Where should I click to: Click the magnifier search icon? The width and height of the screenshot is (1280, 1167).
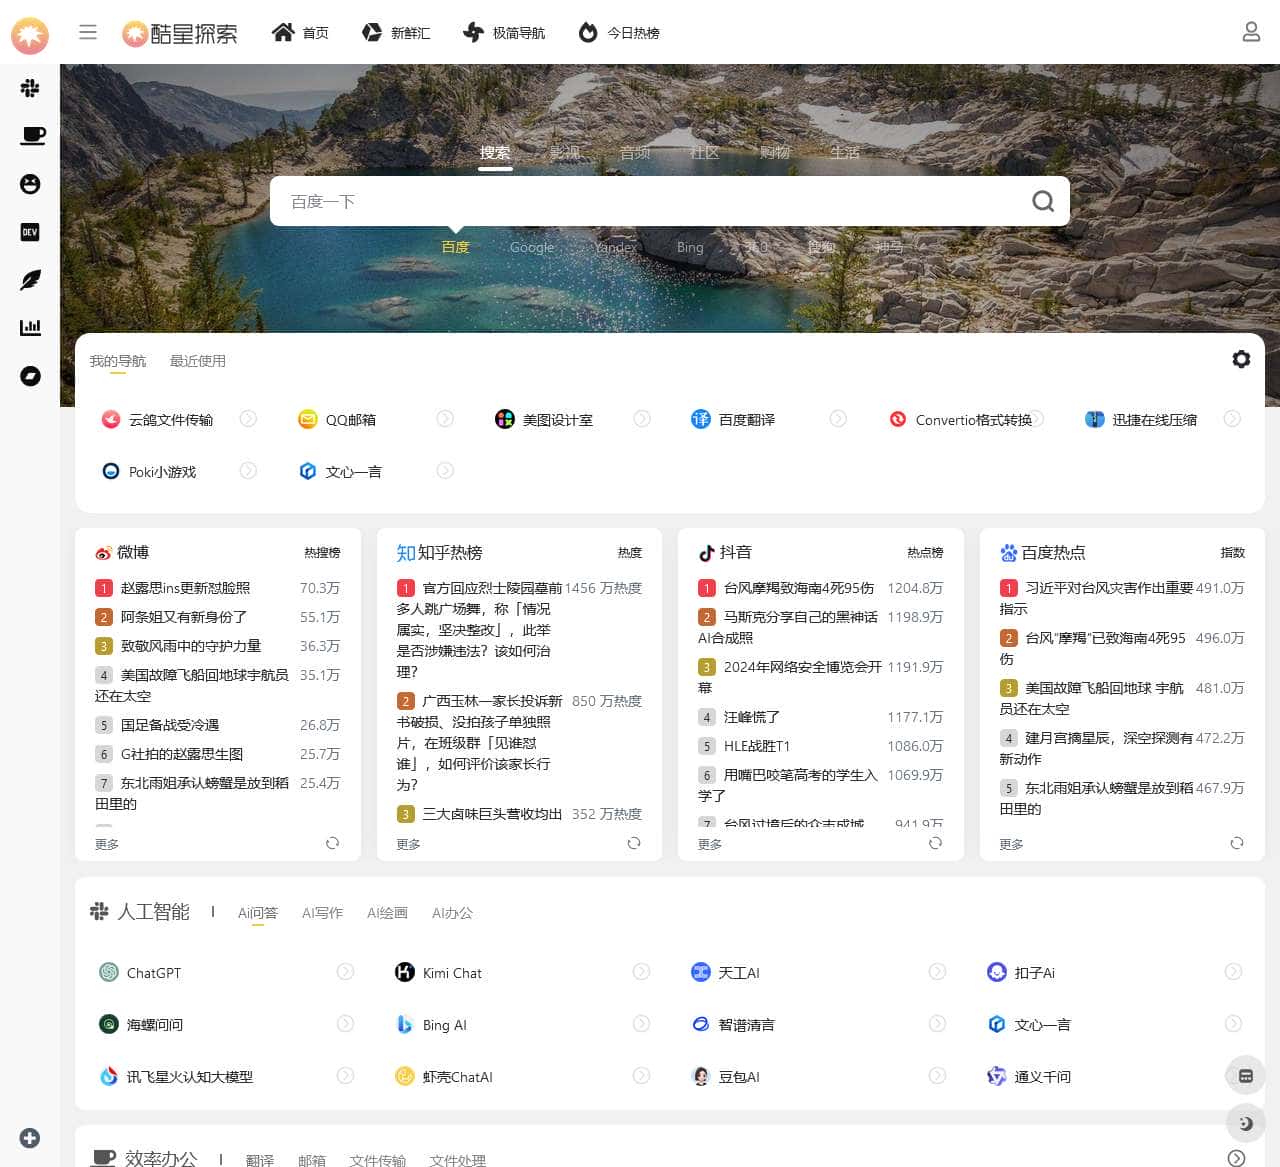click(1043, 201)
